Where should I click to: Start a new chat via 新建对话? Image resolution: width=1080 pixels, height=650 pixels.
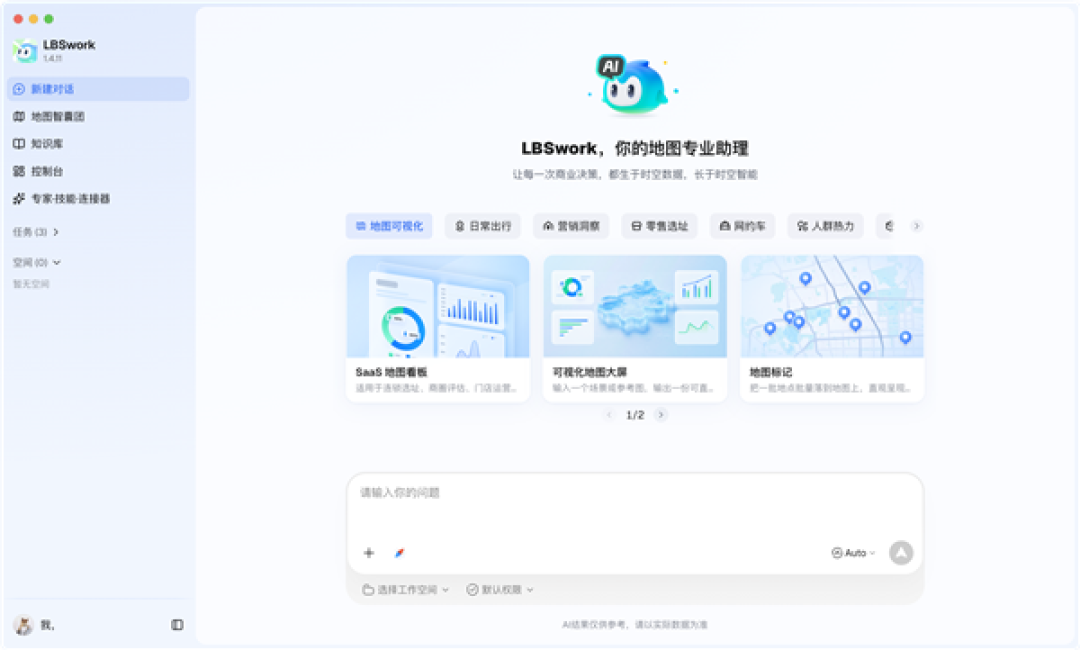[98, 89]
